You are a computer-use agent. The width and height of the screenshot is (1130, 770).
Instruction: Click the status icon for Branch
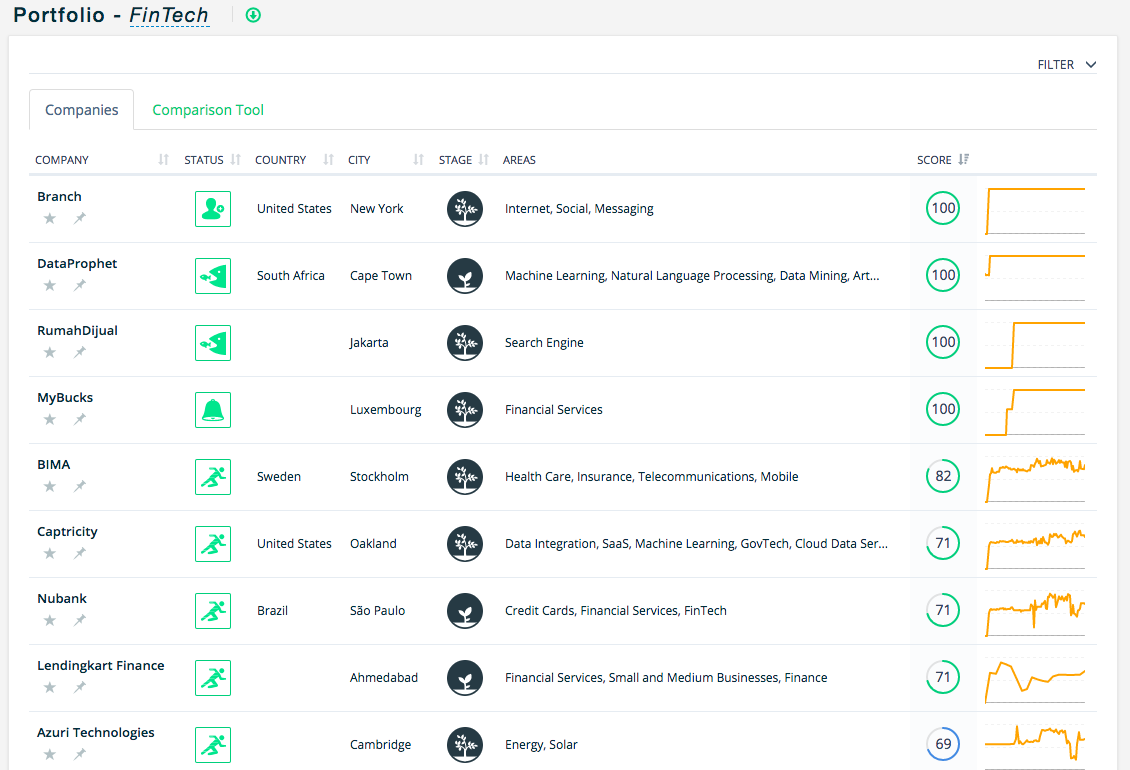[x=212, y=209]
